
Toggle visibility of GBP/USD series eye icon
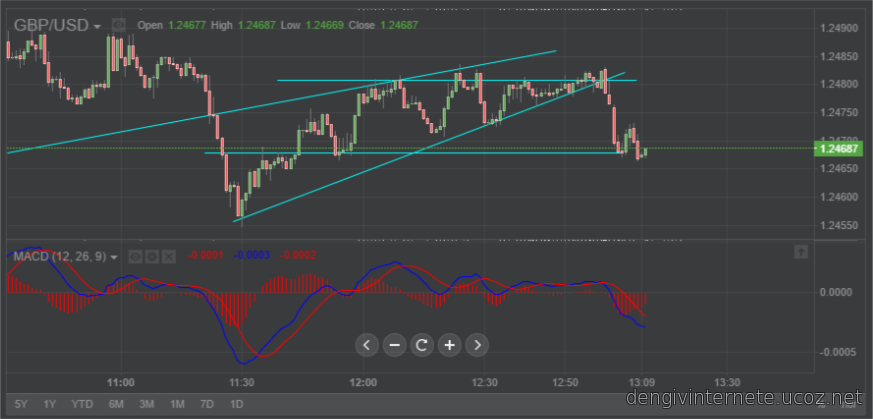pos(119,25)
